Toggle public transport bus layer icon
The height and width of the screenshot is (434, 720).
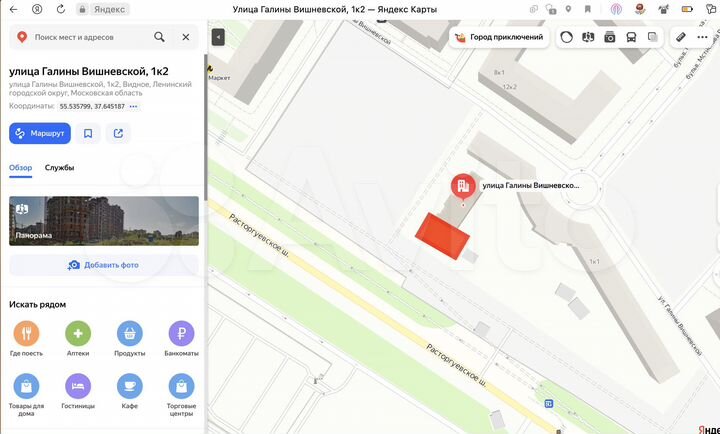pos(631,38)
